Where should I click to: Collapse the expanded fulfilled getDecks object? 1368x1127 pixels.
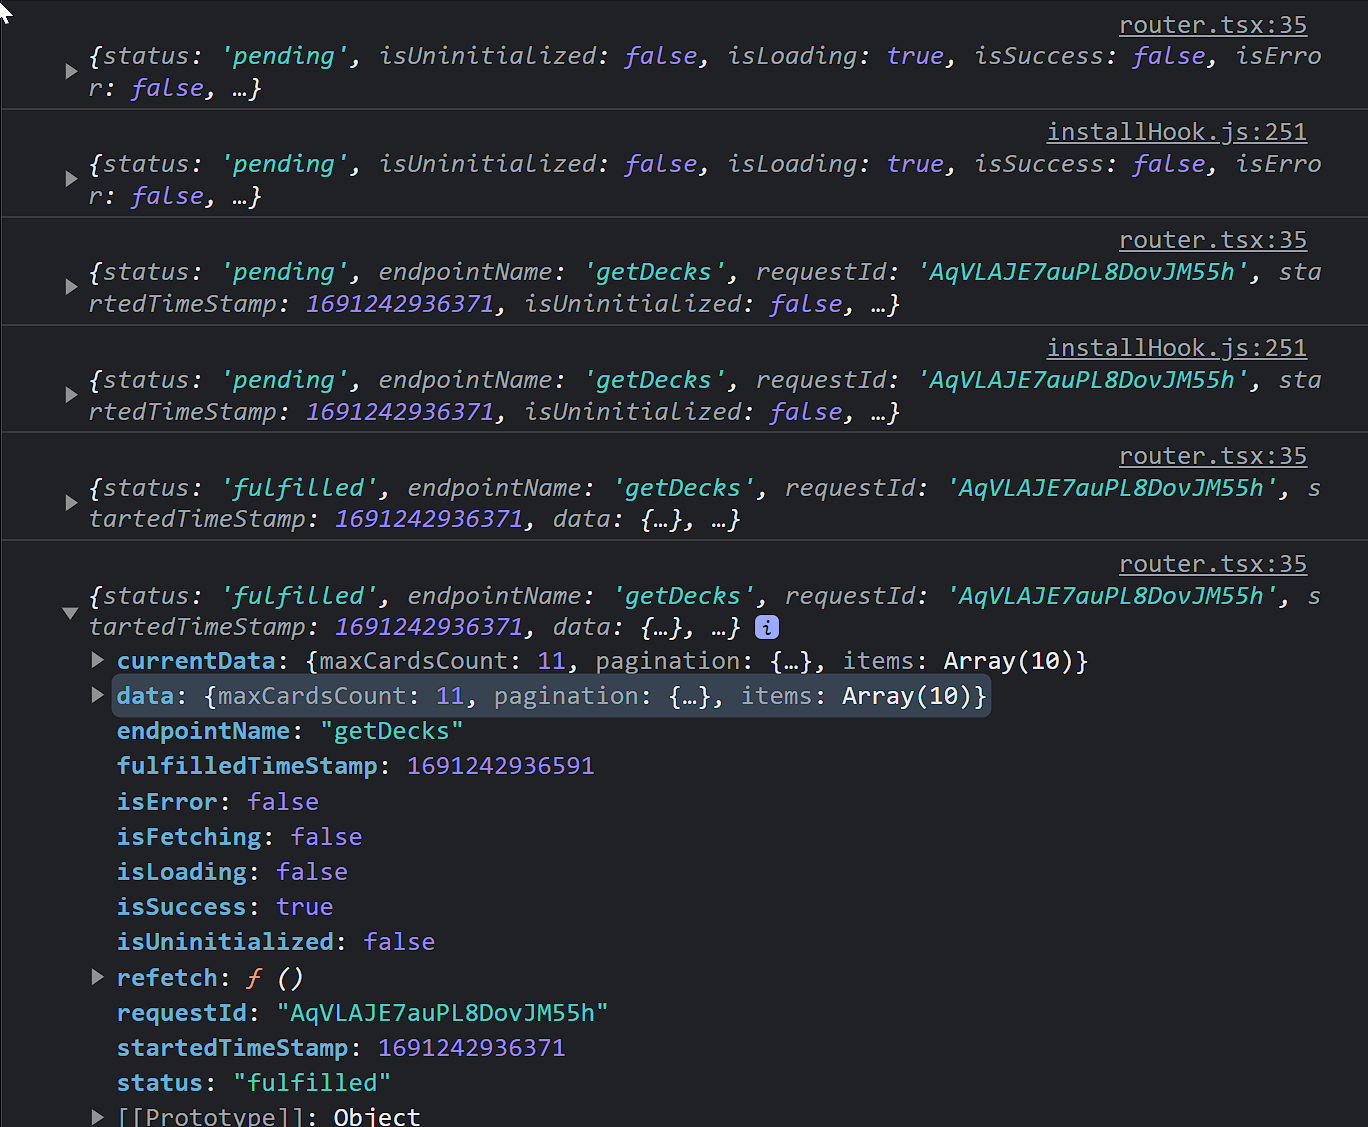coord(70,612)
